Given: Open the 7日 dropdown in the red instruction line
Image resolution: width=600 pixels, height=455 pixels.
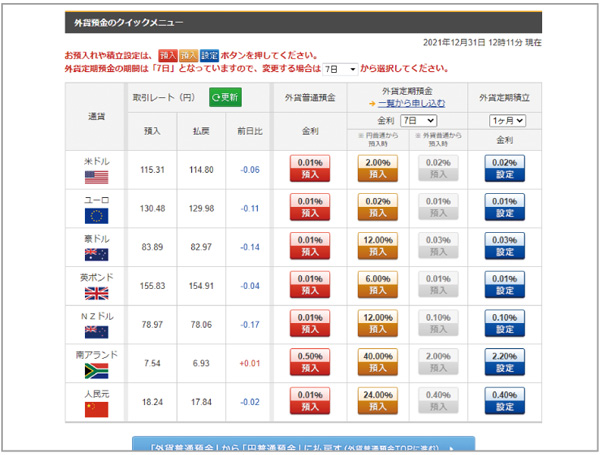Looking at the screenshot, I should point(340,69).
